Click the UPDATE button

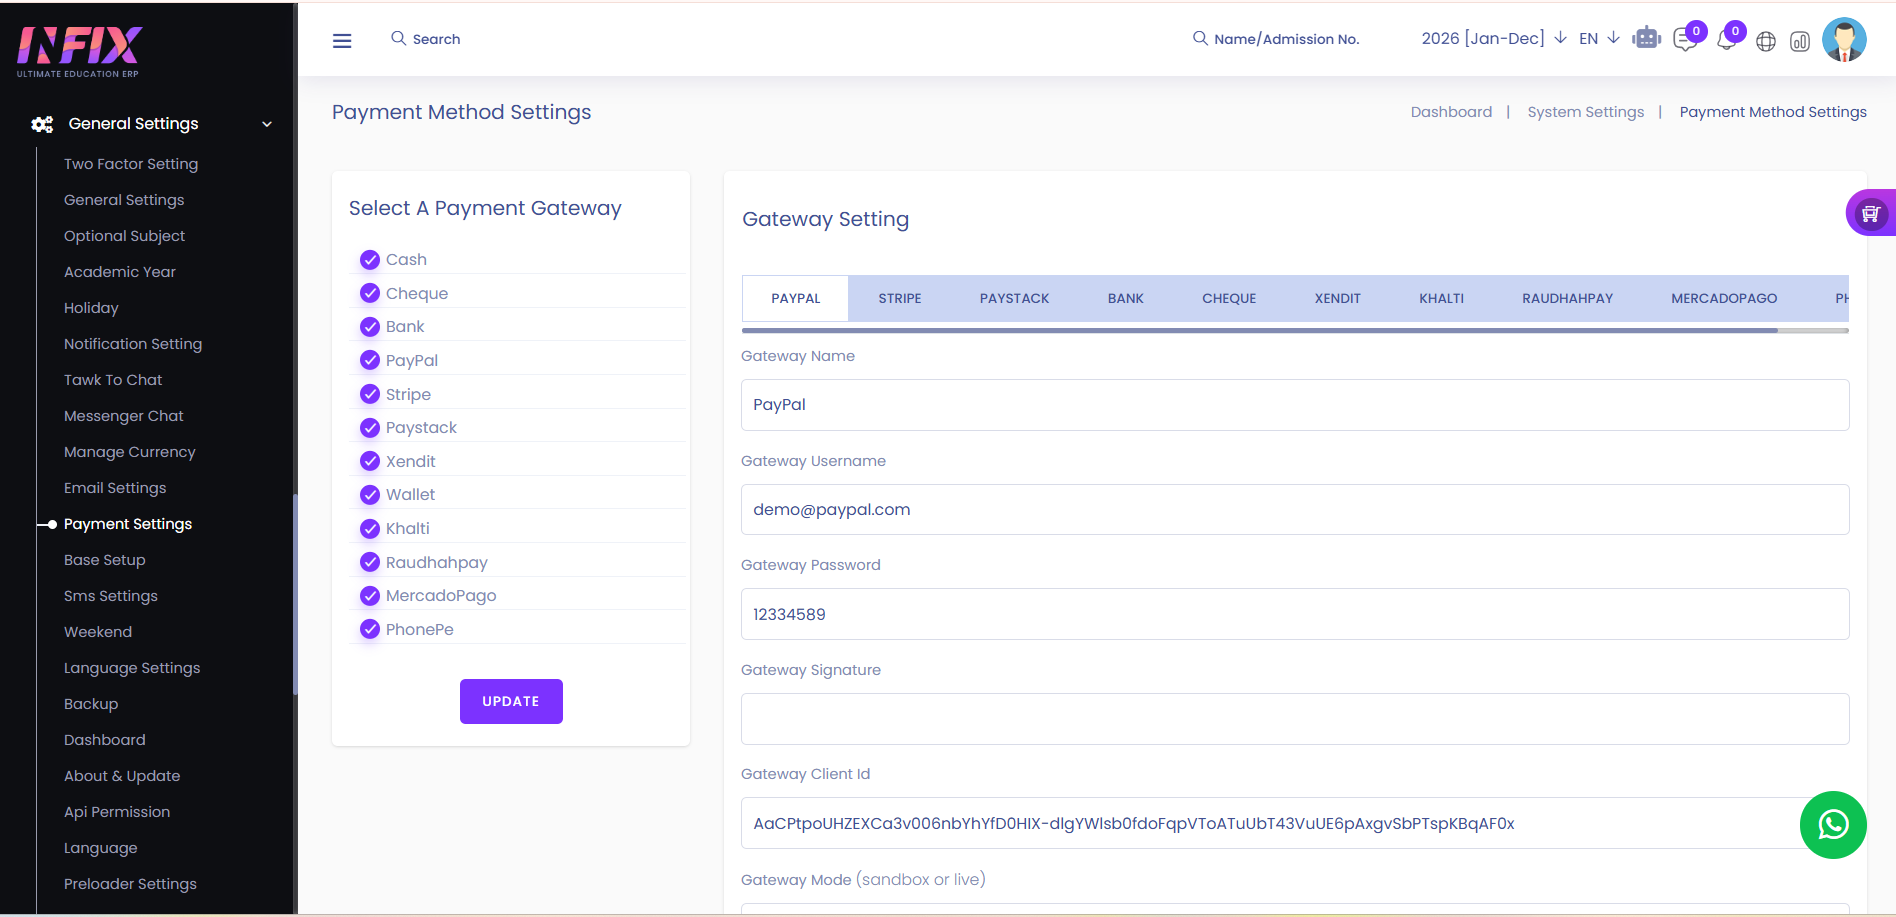[511, 701]
